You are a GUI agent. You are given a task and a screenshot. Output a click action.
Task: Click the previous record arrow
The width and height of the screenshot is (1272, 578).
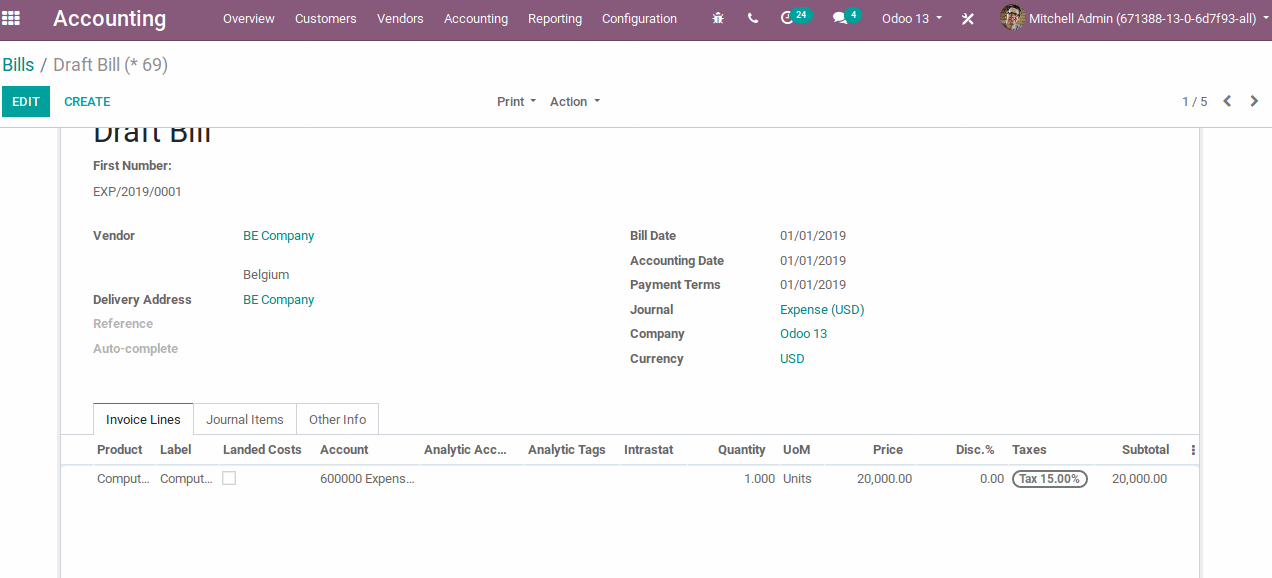coord(1227,101)
